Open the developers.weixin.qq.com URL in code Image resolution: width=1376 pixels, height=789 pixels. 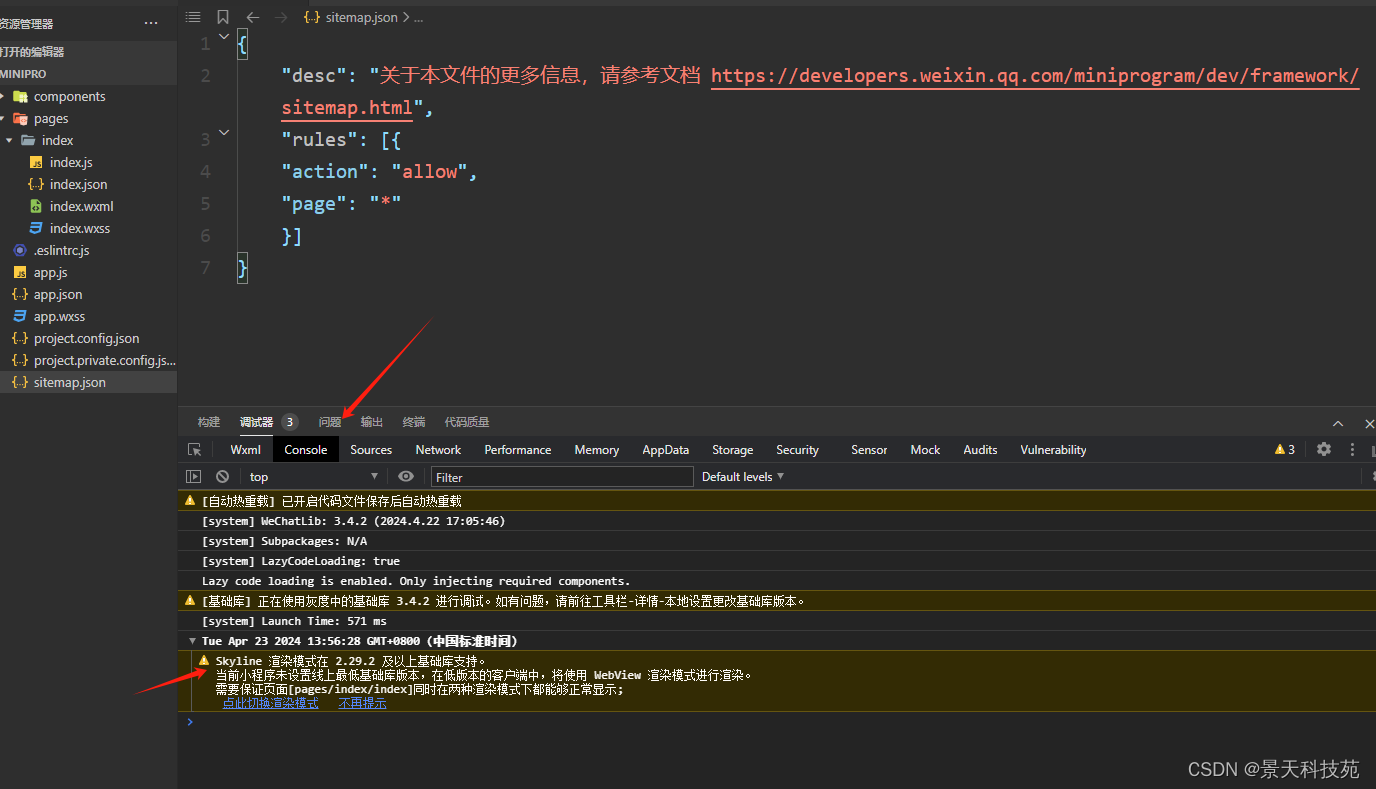[x=1035, y=76]
